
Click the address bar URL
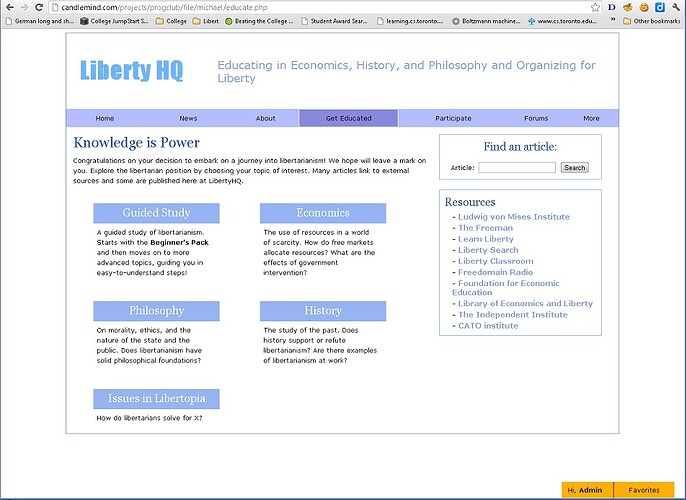click(x=164, y=7)
